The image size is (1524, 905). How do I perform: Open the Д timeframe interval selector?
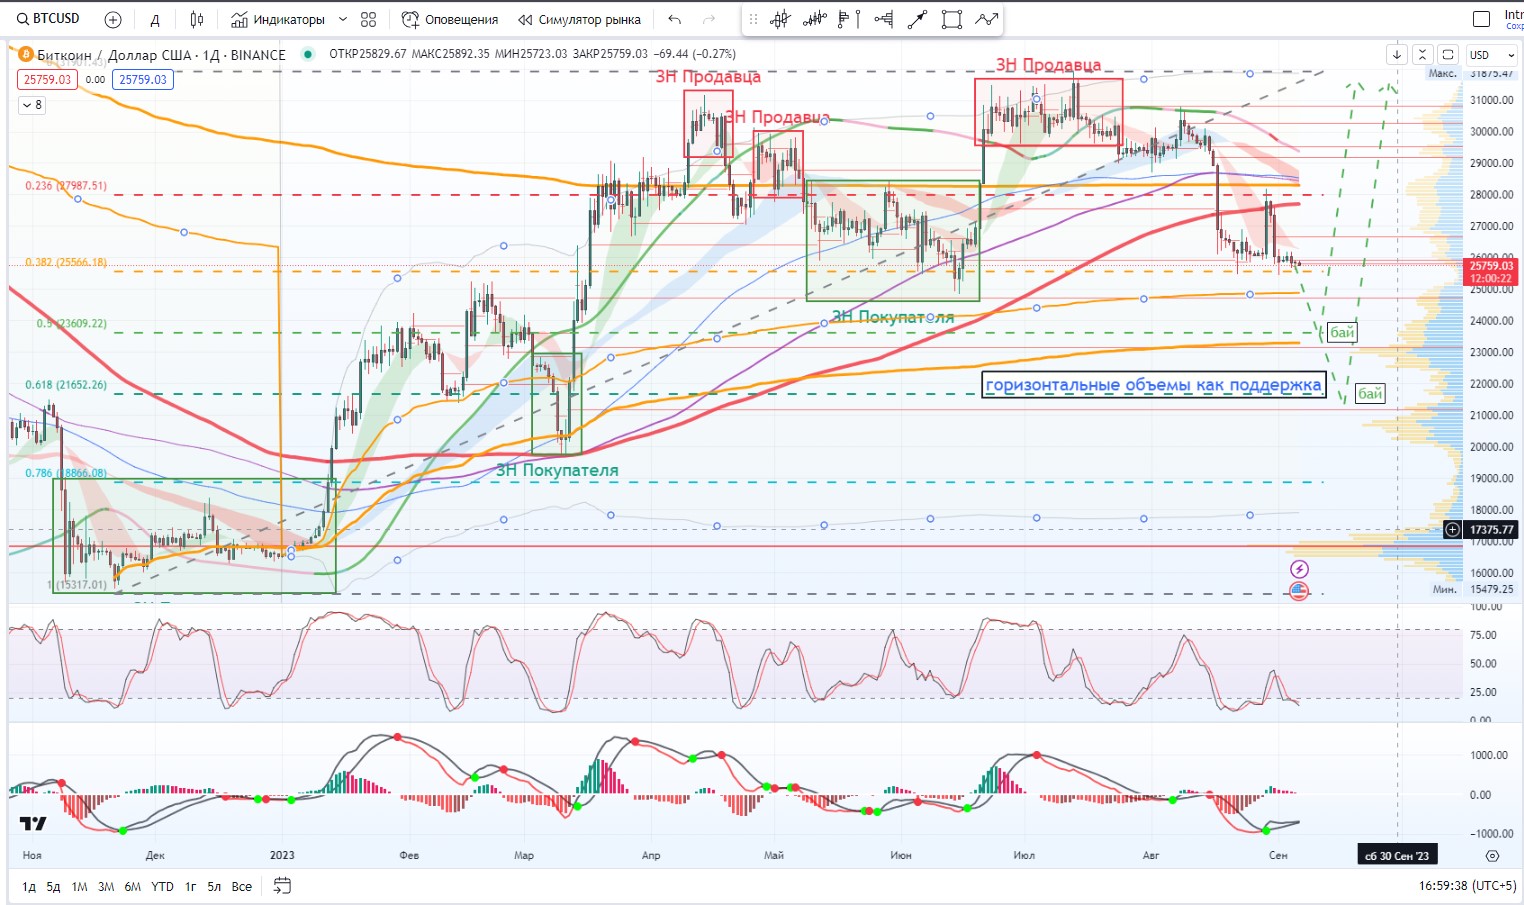point(155,19)
